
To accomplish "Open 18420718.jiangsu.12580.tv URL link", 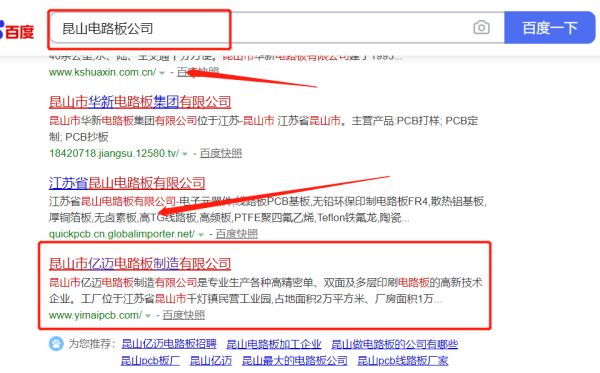I will [x=114, y=153].
